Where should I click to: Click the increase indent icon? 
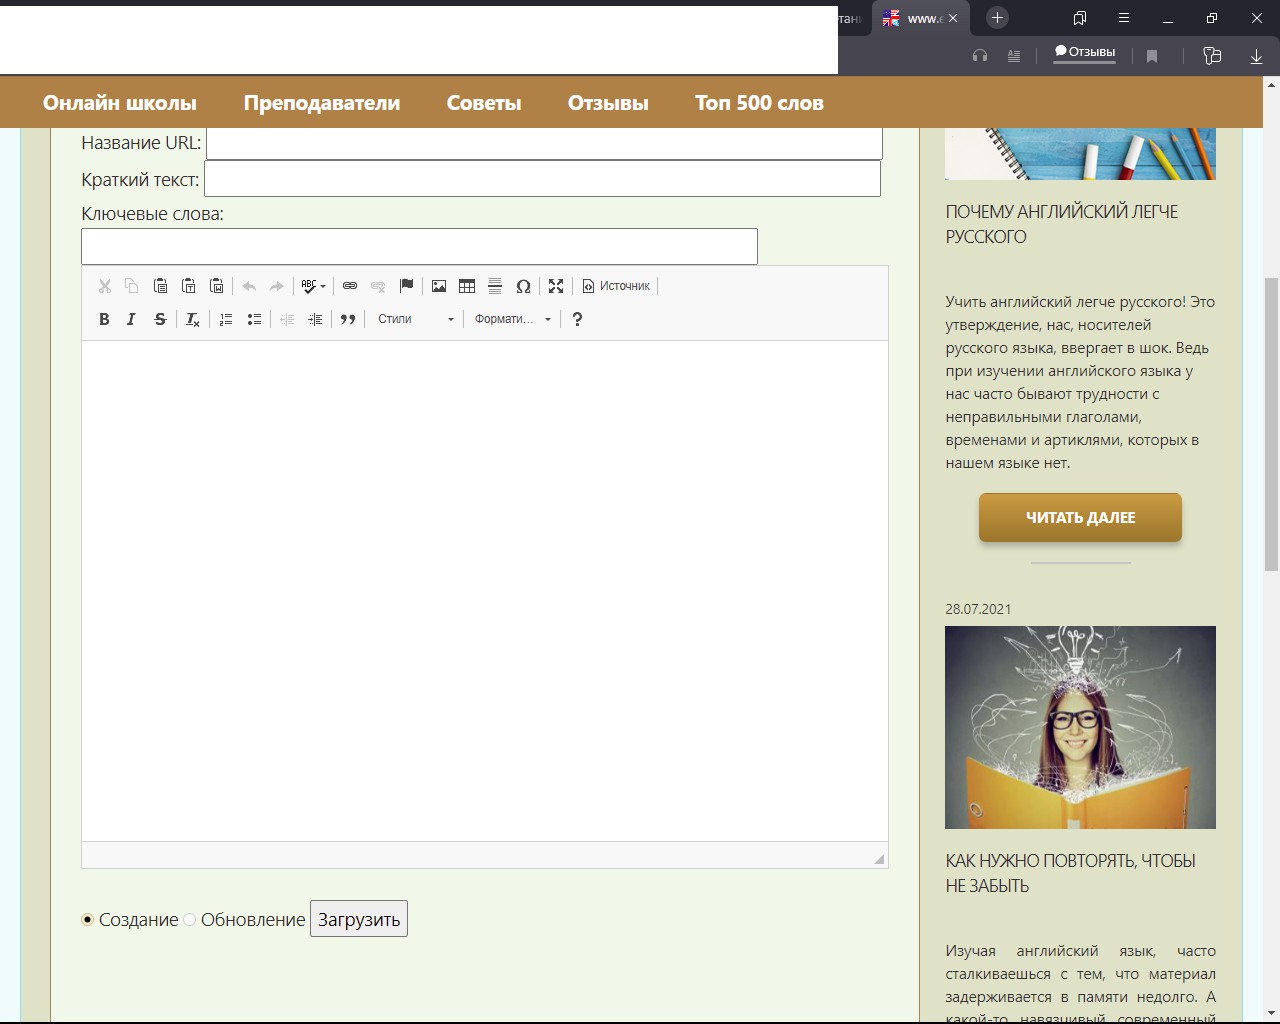click(x=315, y=319)
